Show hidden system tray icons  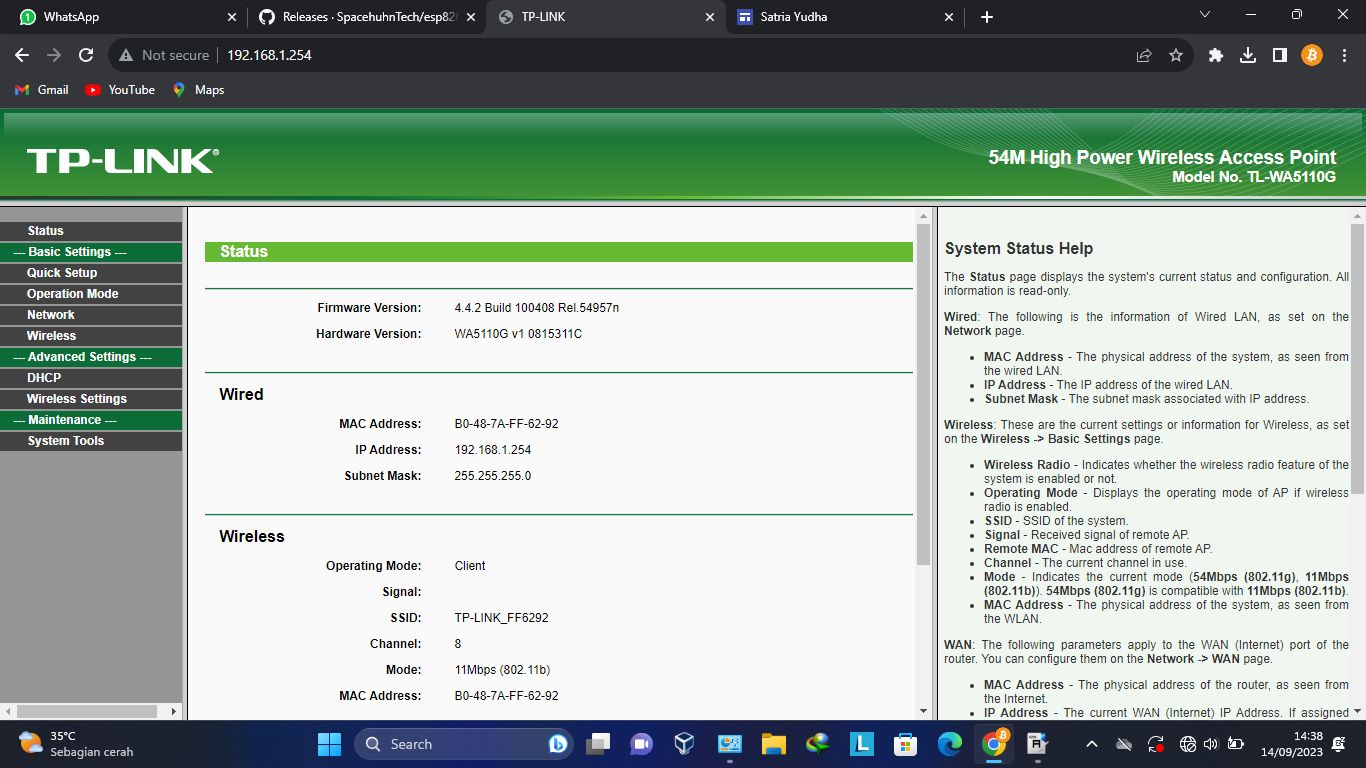(x=1092, y=744)
